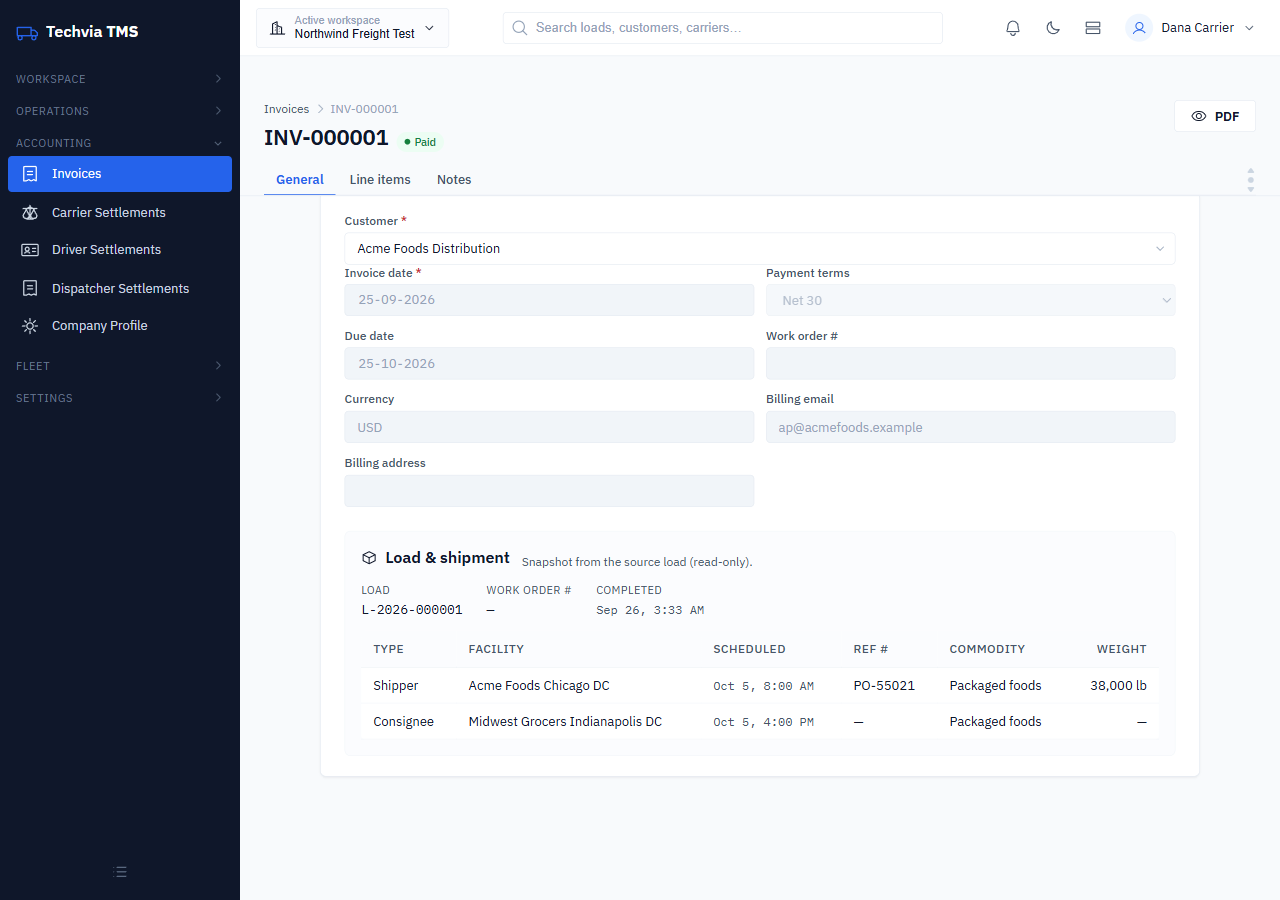Expand the FLEET sidebar section

pos(120,366)
